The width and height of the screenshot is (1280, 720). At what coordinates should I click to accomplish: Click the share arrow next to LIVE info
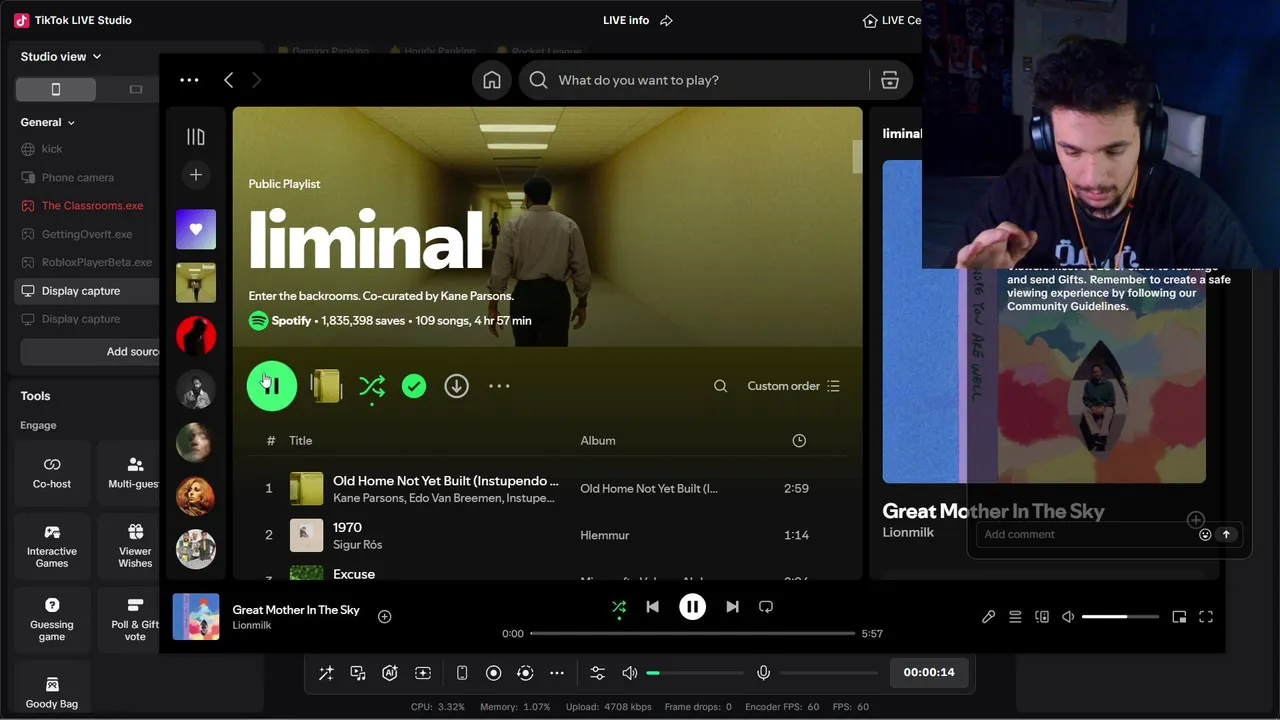pyautogui.click(x=667, y=20)
